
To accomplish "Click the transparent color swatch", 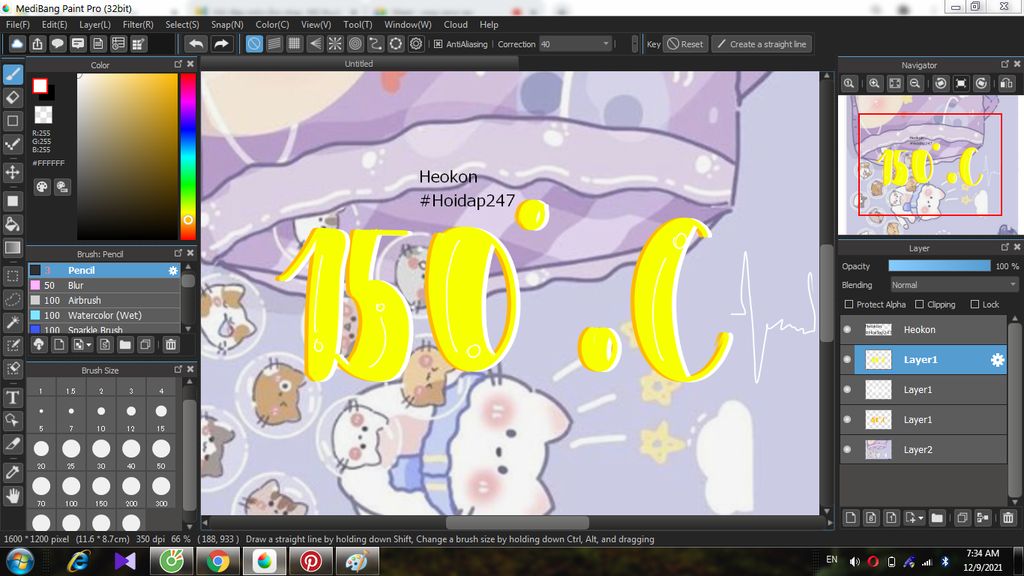I will (x=43, y=115).
